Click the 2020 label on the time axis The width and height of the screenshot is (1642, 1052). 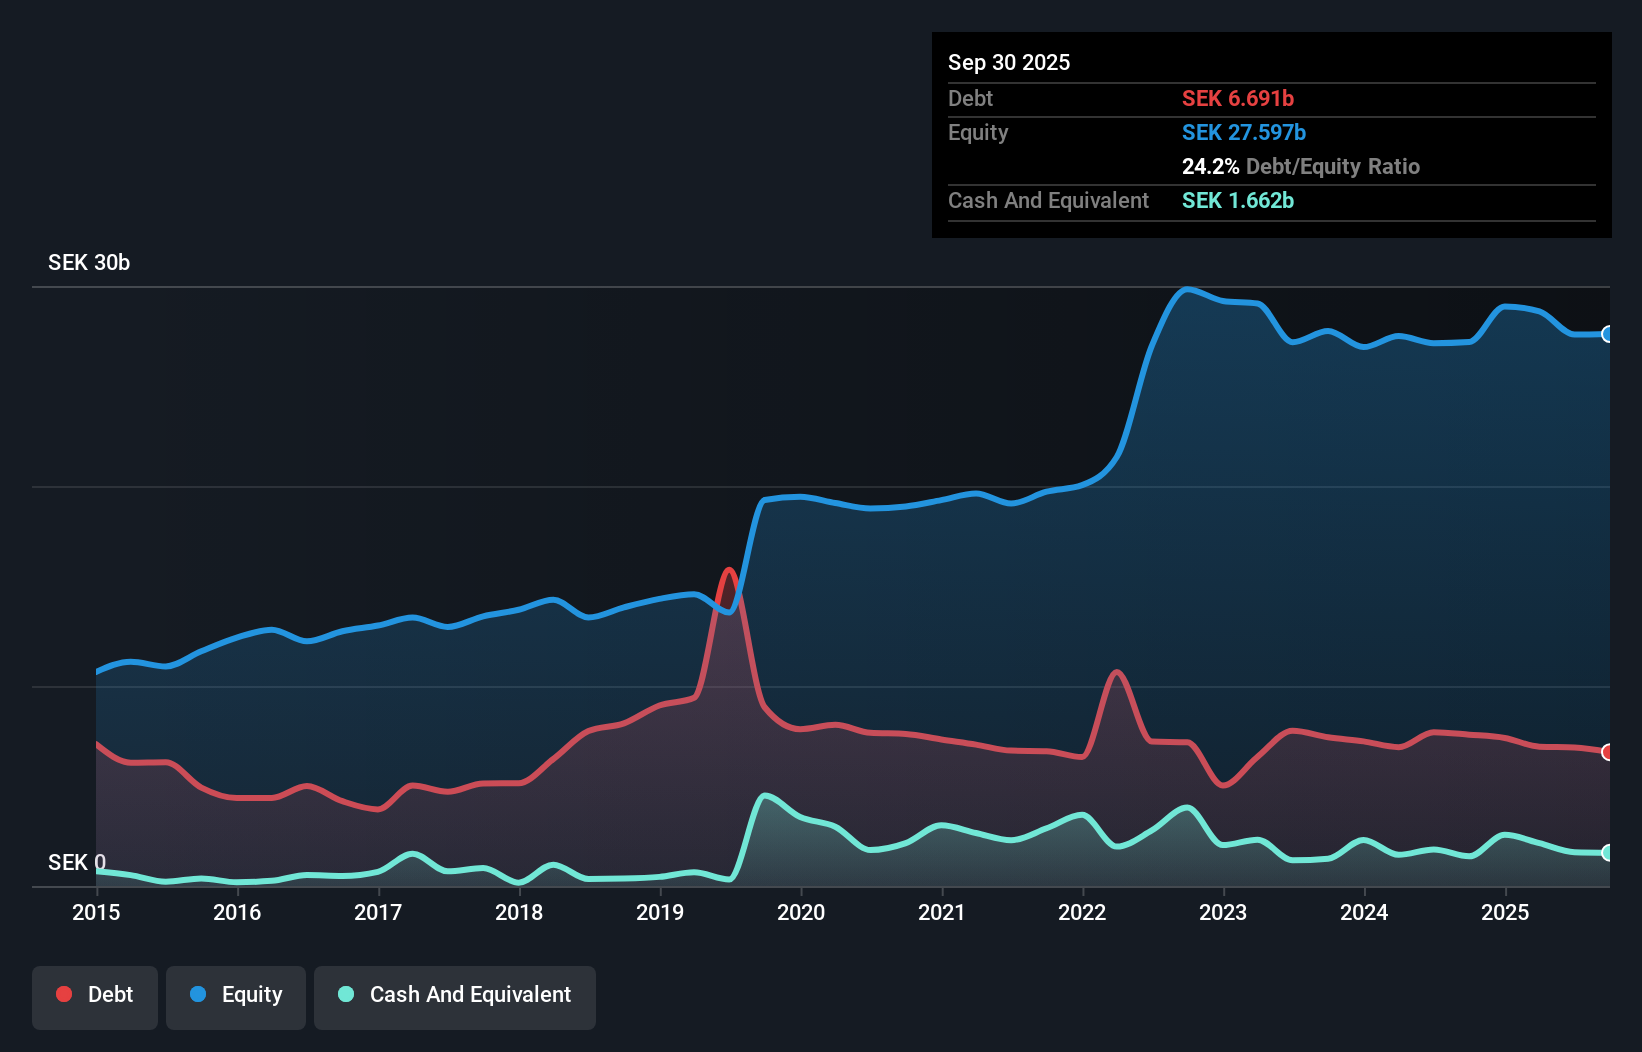(x=801, y=912)
